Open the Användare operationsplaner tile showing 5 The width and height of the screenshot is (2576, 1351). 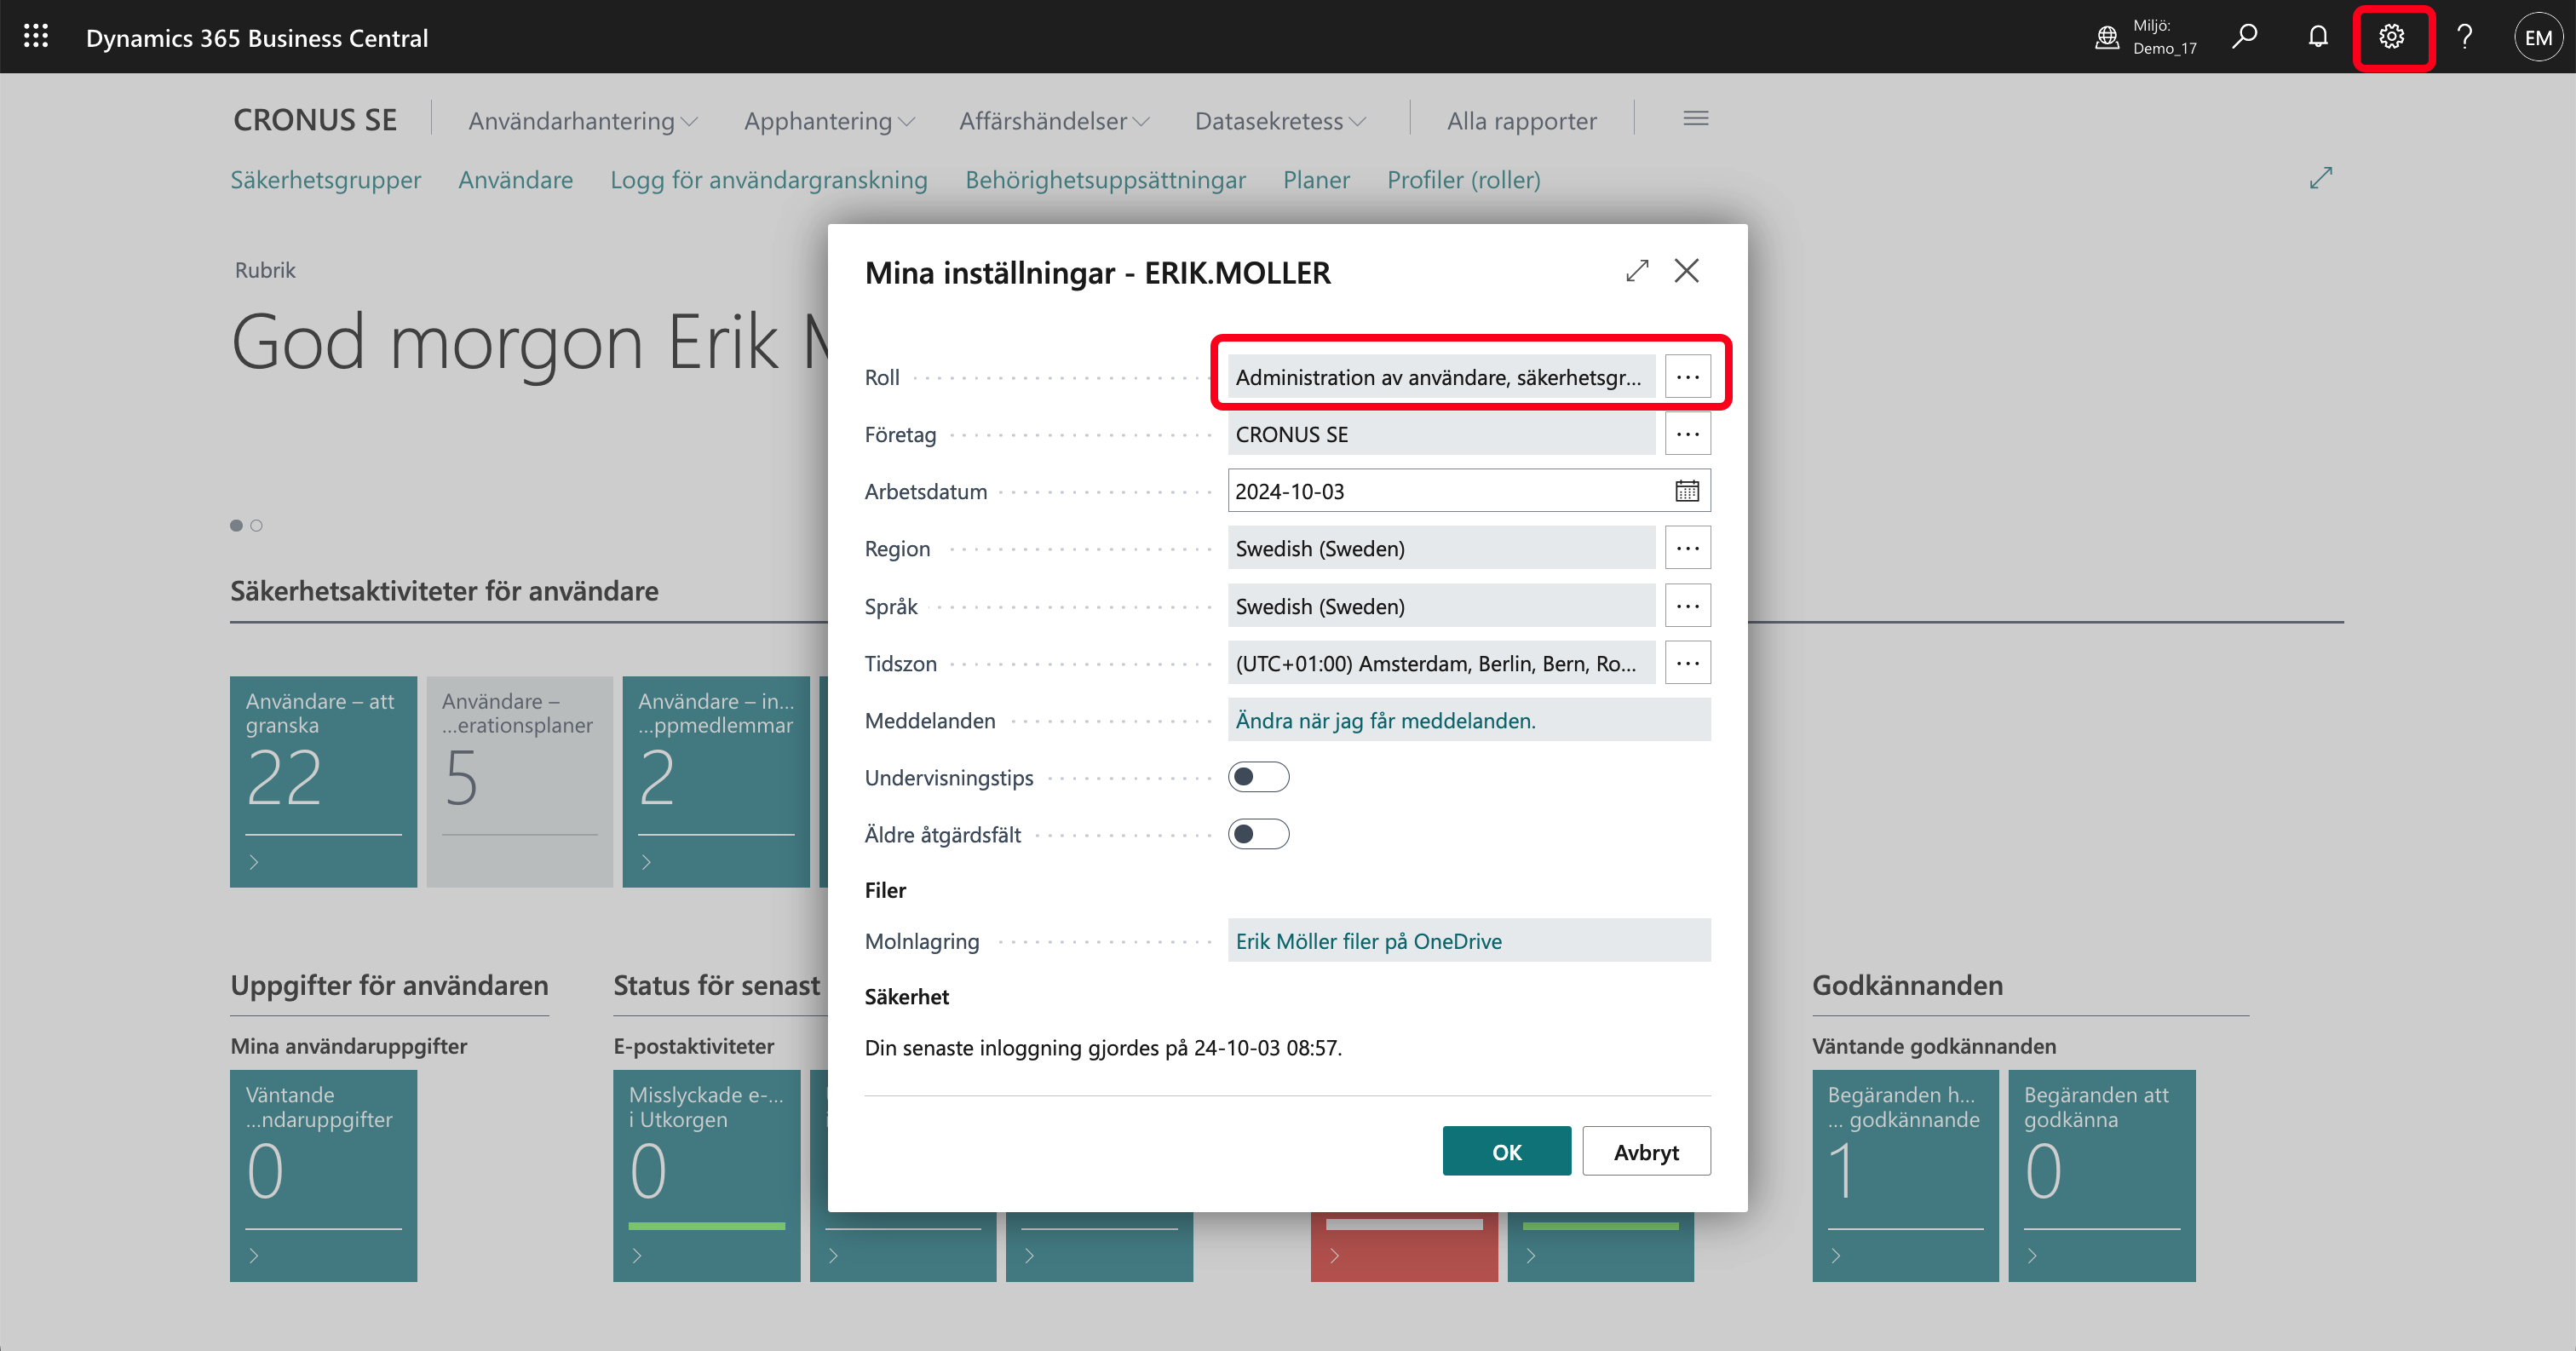519,781
